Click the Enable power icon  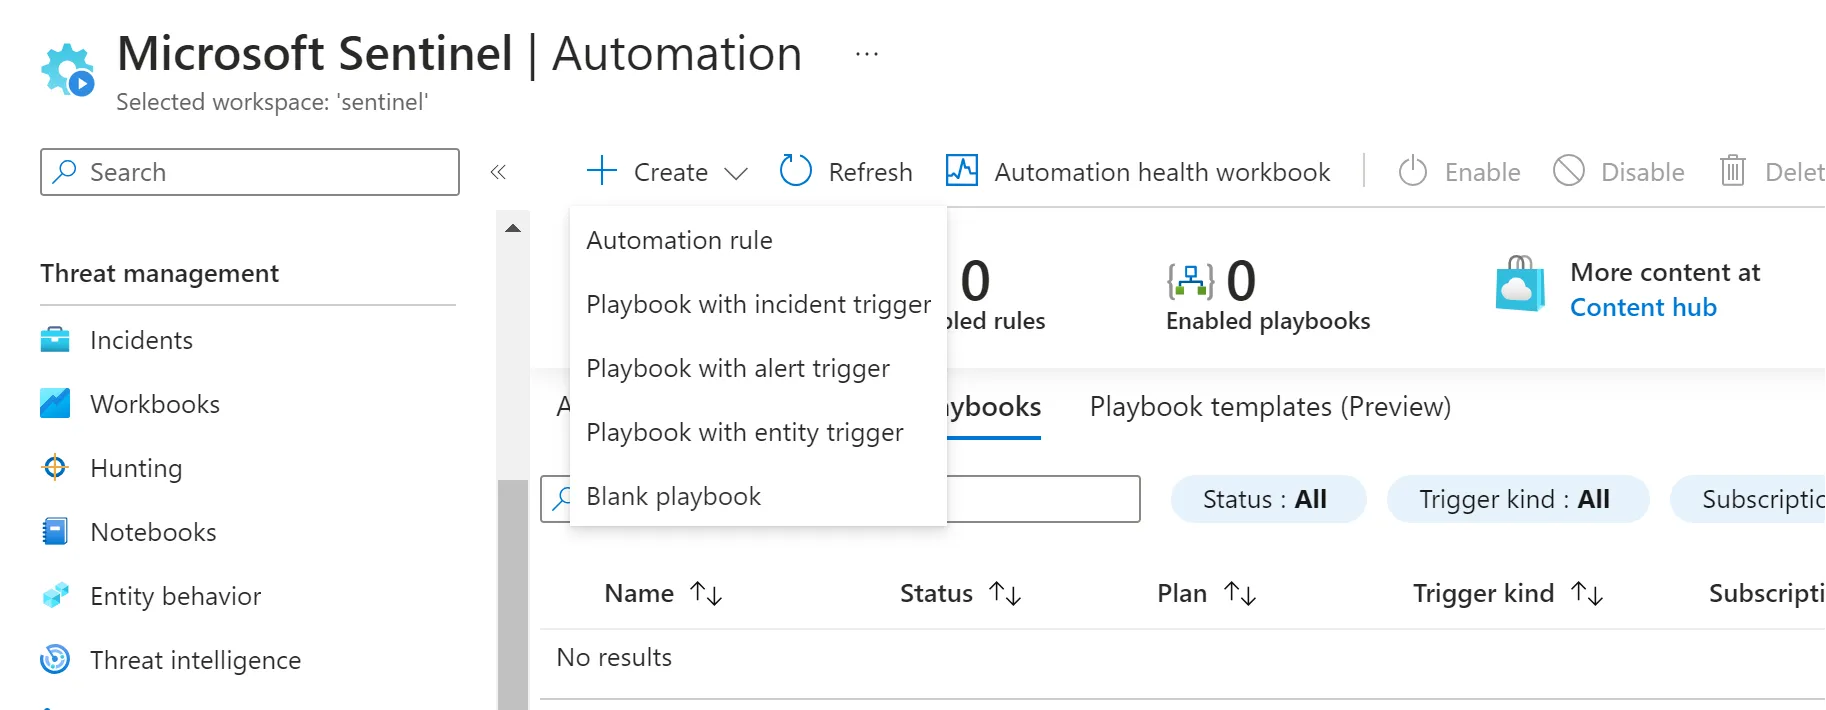1412,172
